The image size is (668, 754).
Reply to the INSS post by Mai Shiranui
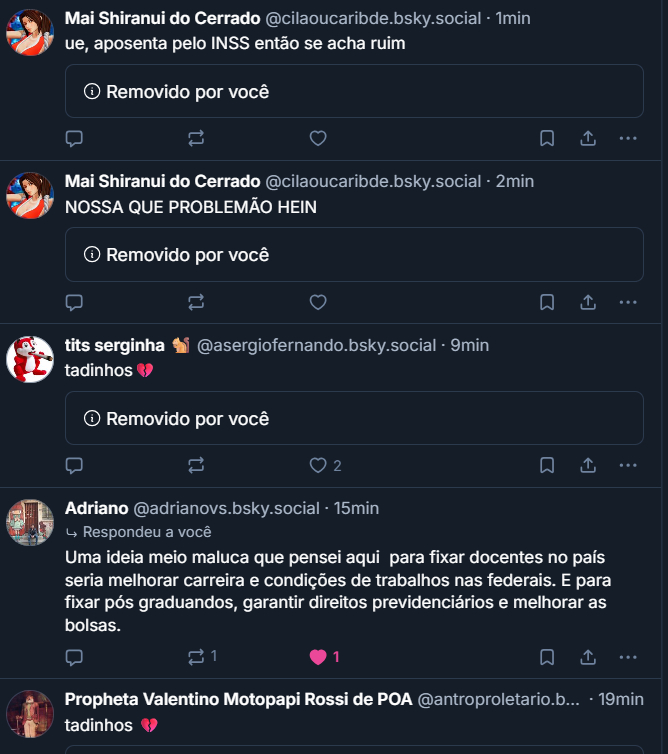click(x=74, y=139)
